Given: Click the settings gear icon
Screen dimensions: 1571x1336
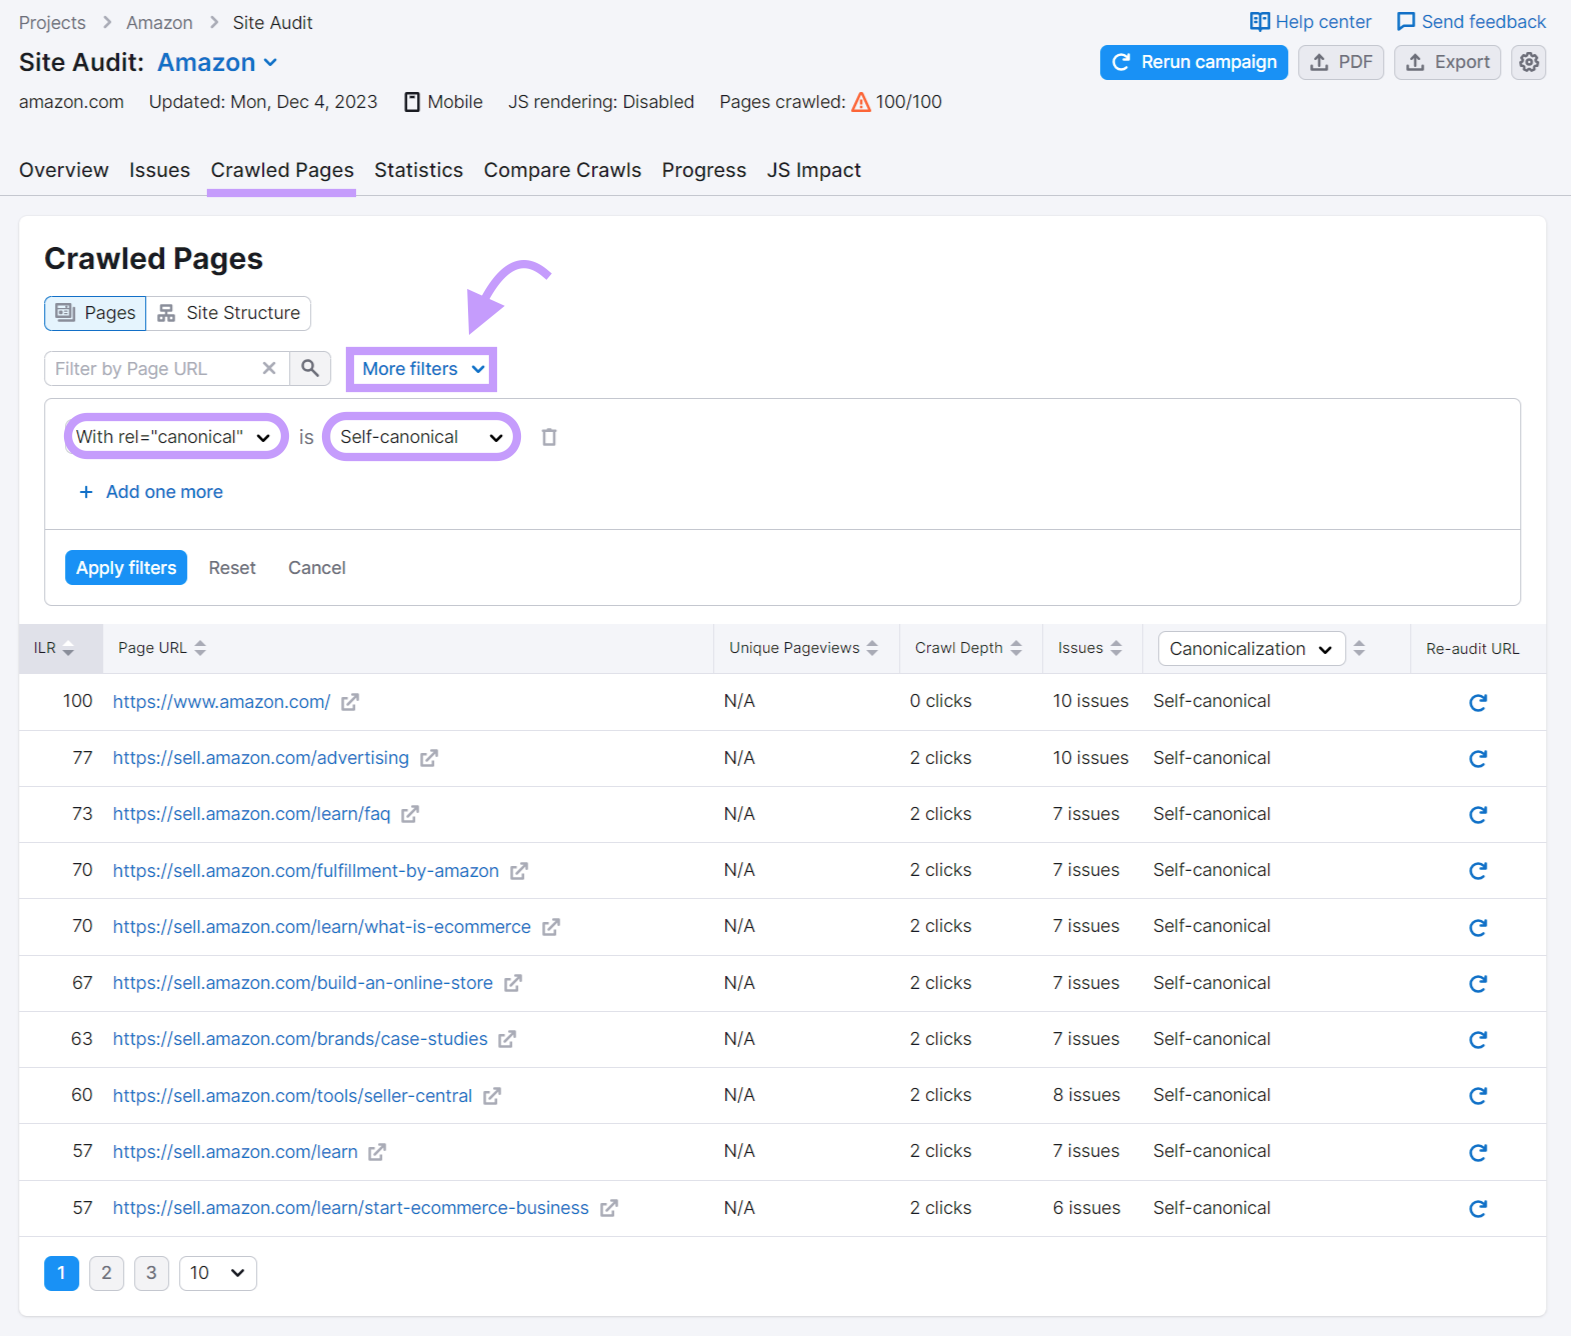Looking at the screenshot, I should [1528, 62].
